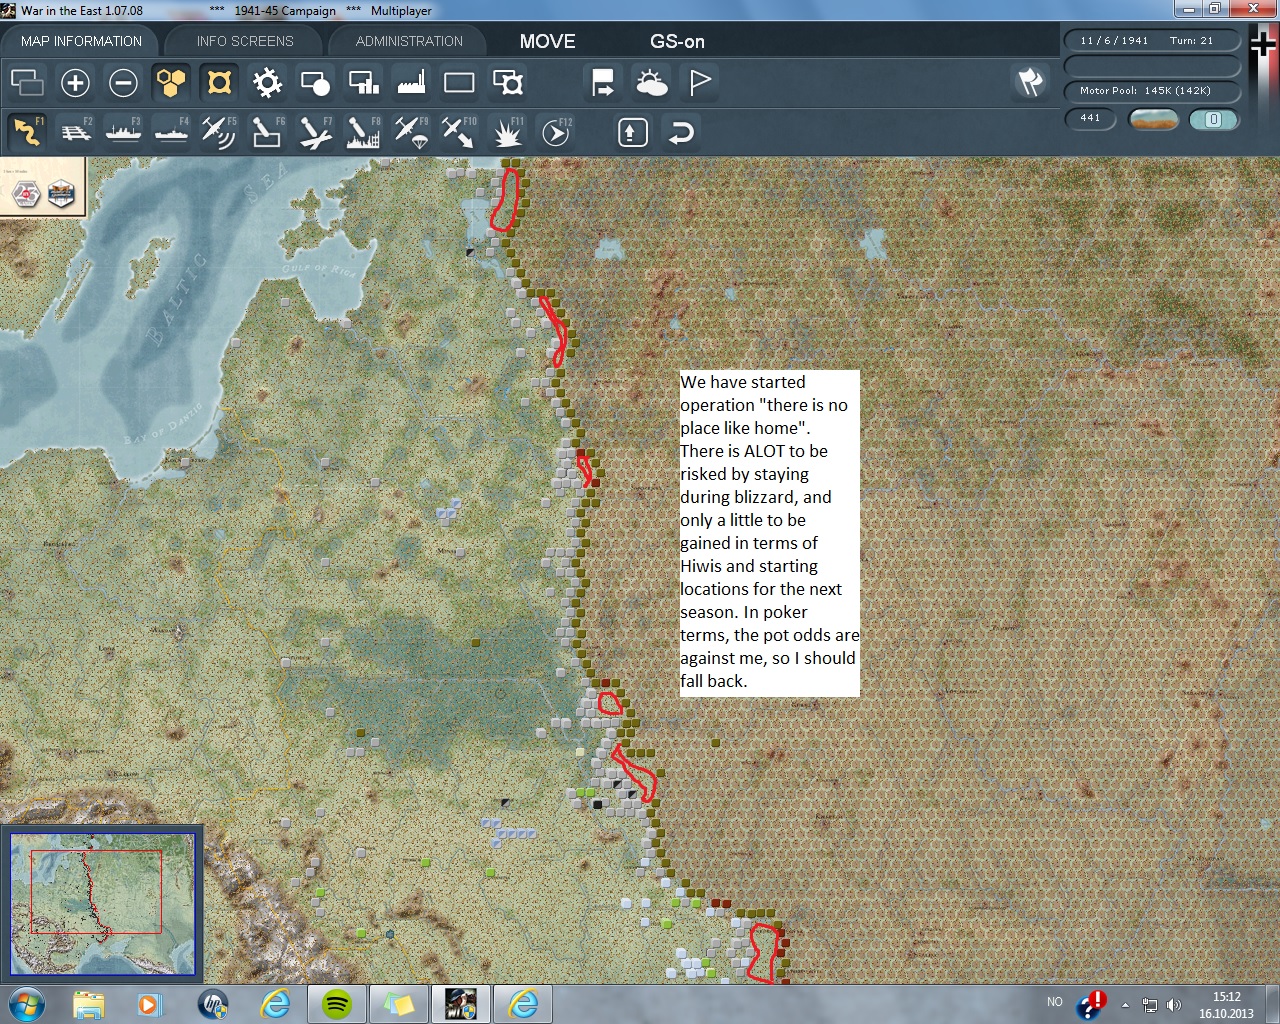The width and height of the screenshot is (1280, 1024).
Task: Click the F11 build fortification icon
Action: (x=508, y=132)
